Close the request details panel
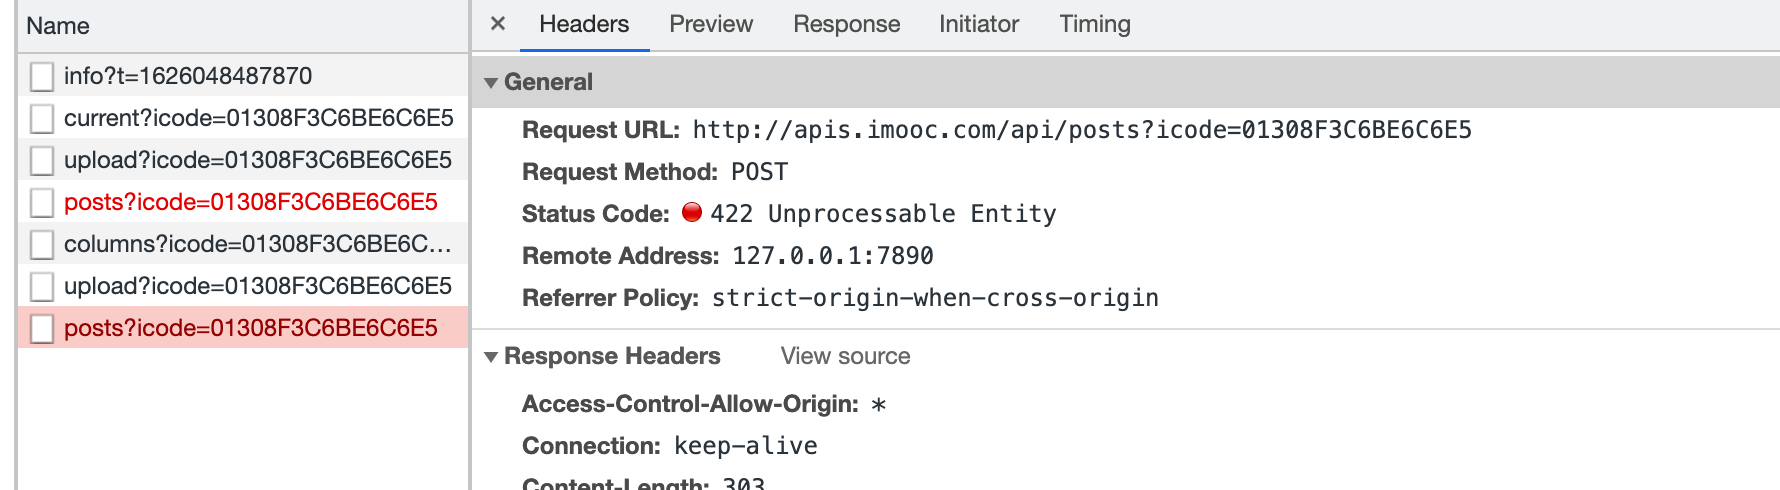Screen dimensions: 1780x490 (498, 24)
